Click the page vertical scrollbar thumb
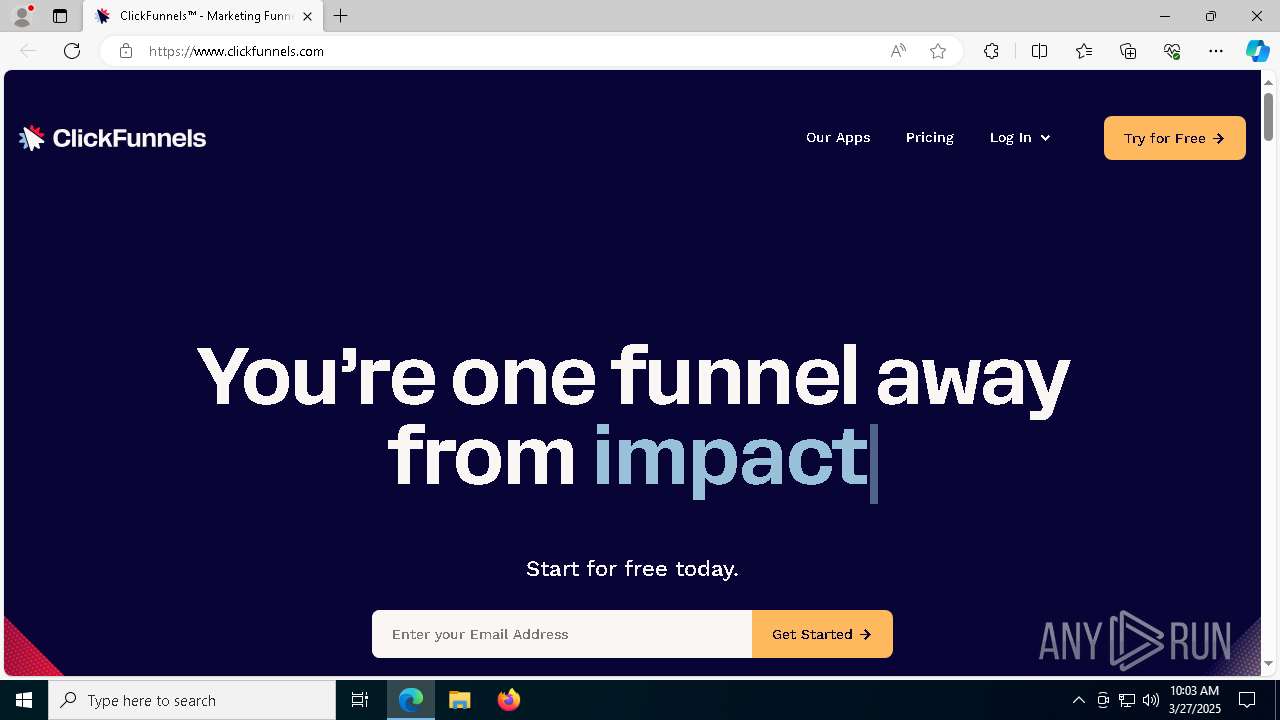 1268,115
